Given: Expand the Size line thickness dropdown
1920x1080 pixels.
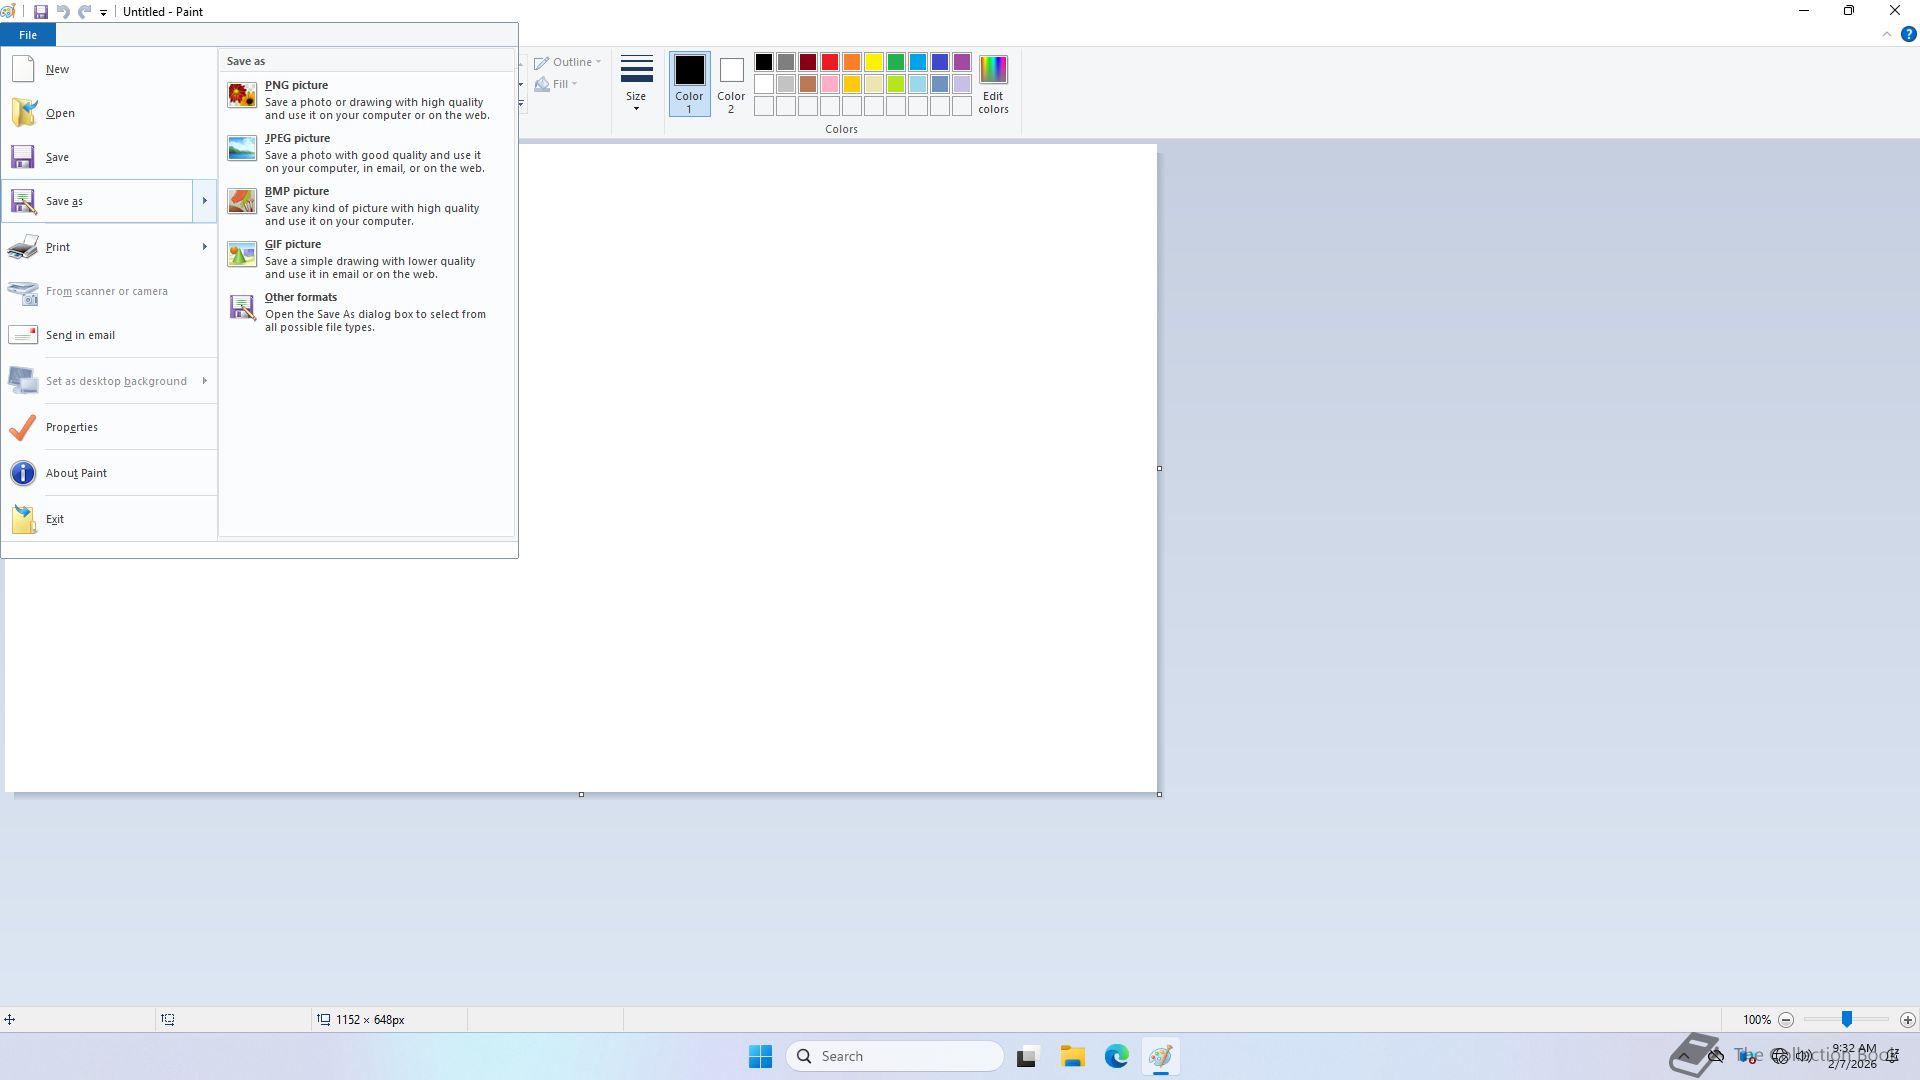Looking at the screenshot, I should 636,83.
